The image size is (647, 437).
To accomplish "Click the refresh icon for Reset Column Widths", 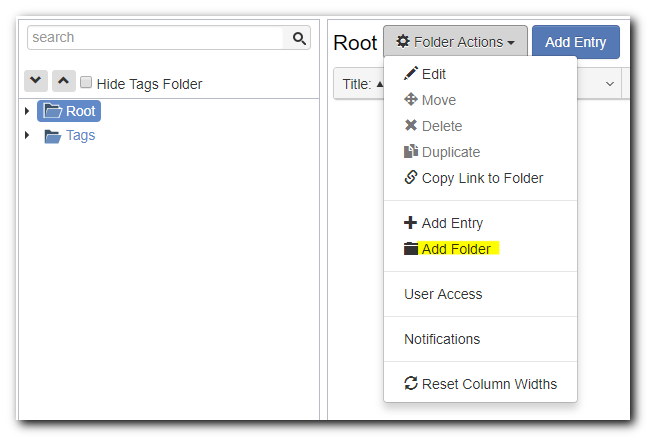I will tap(410, 384).
